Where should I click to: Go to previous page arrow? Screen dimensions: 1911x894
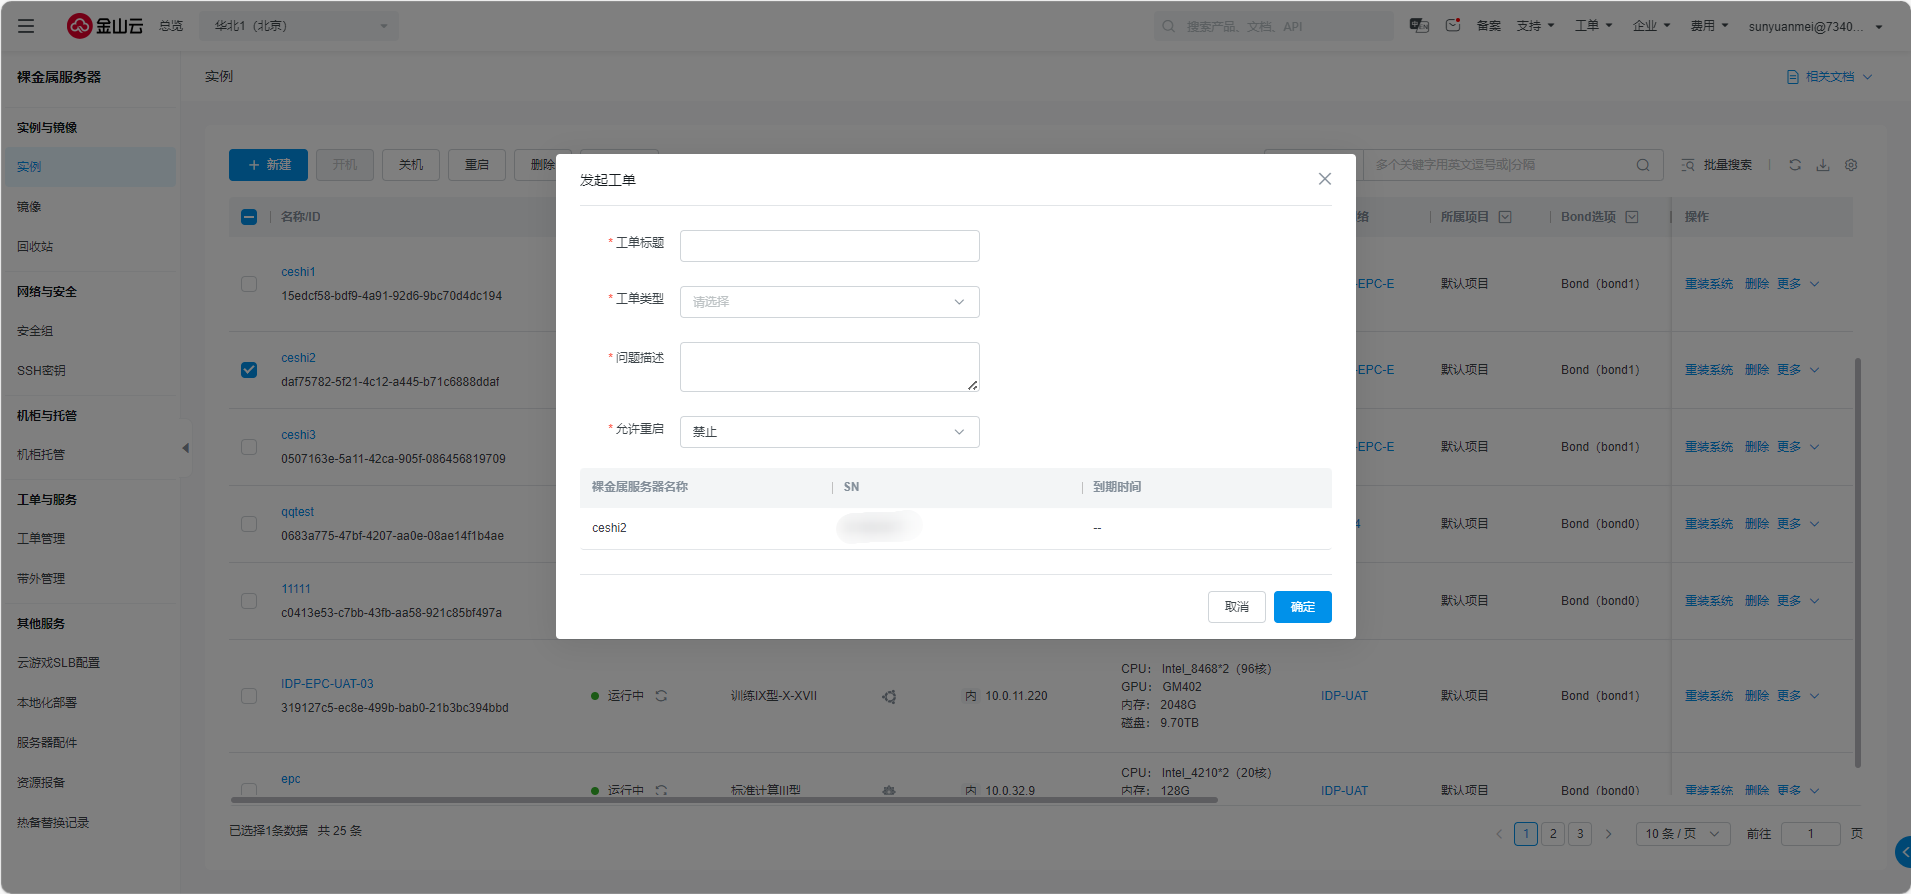1499,834
